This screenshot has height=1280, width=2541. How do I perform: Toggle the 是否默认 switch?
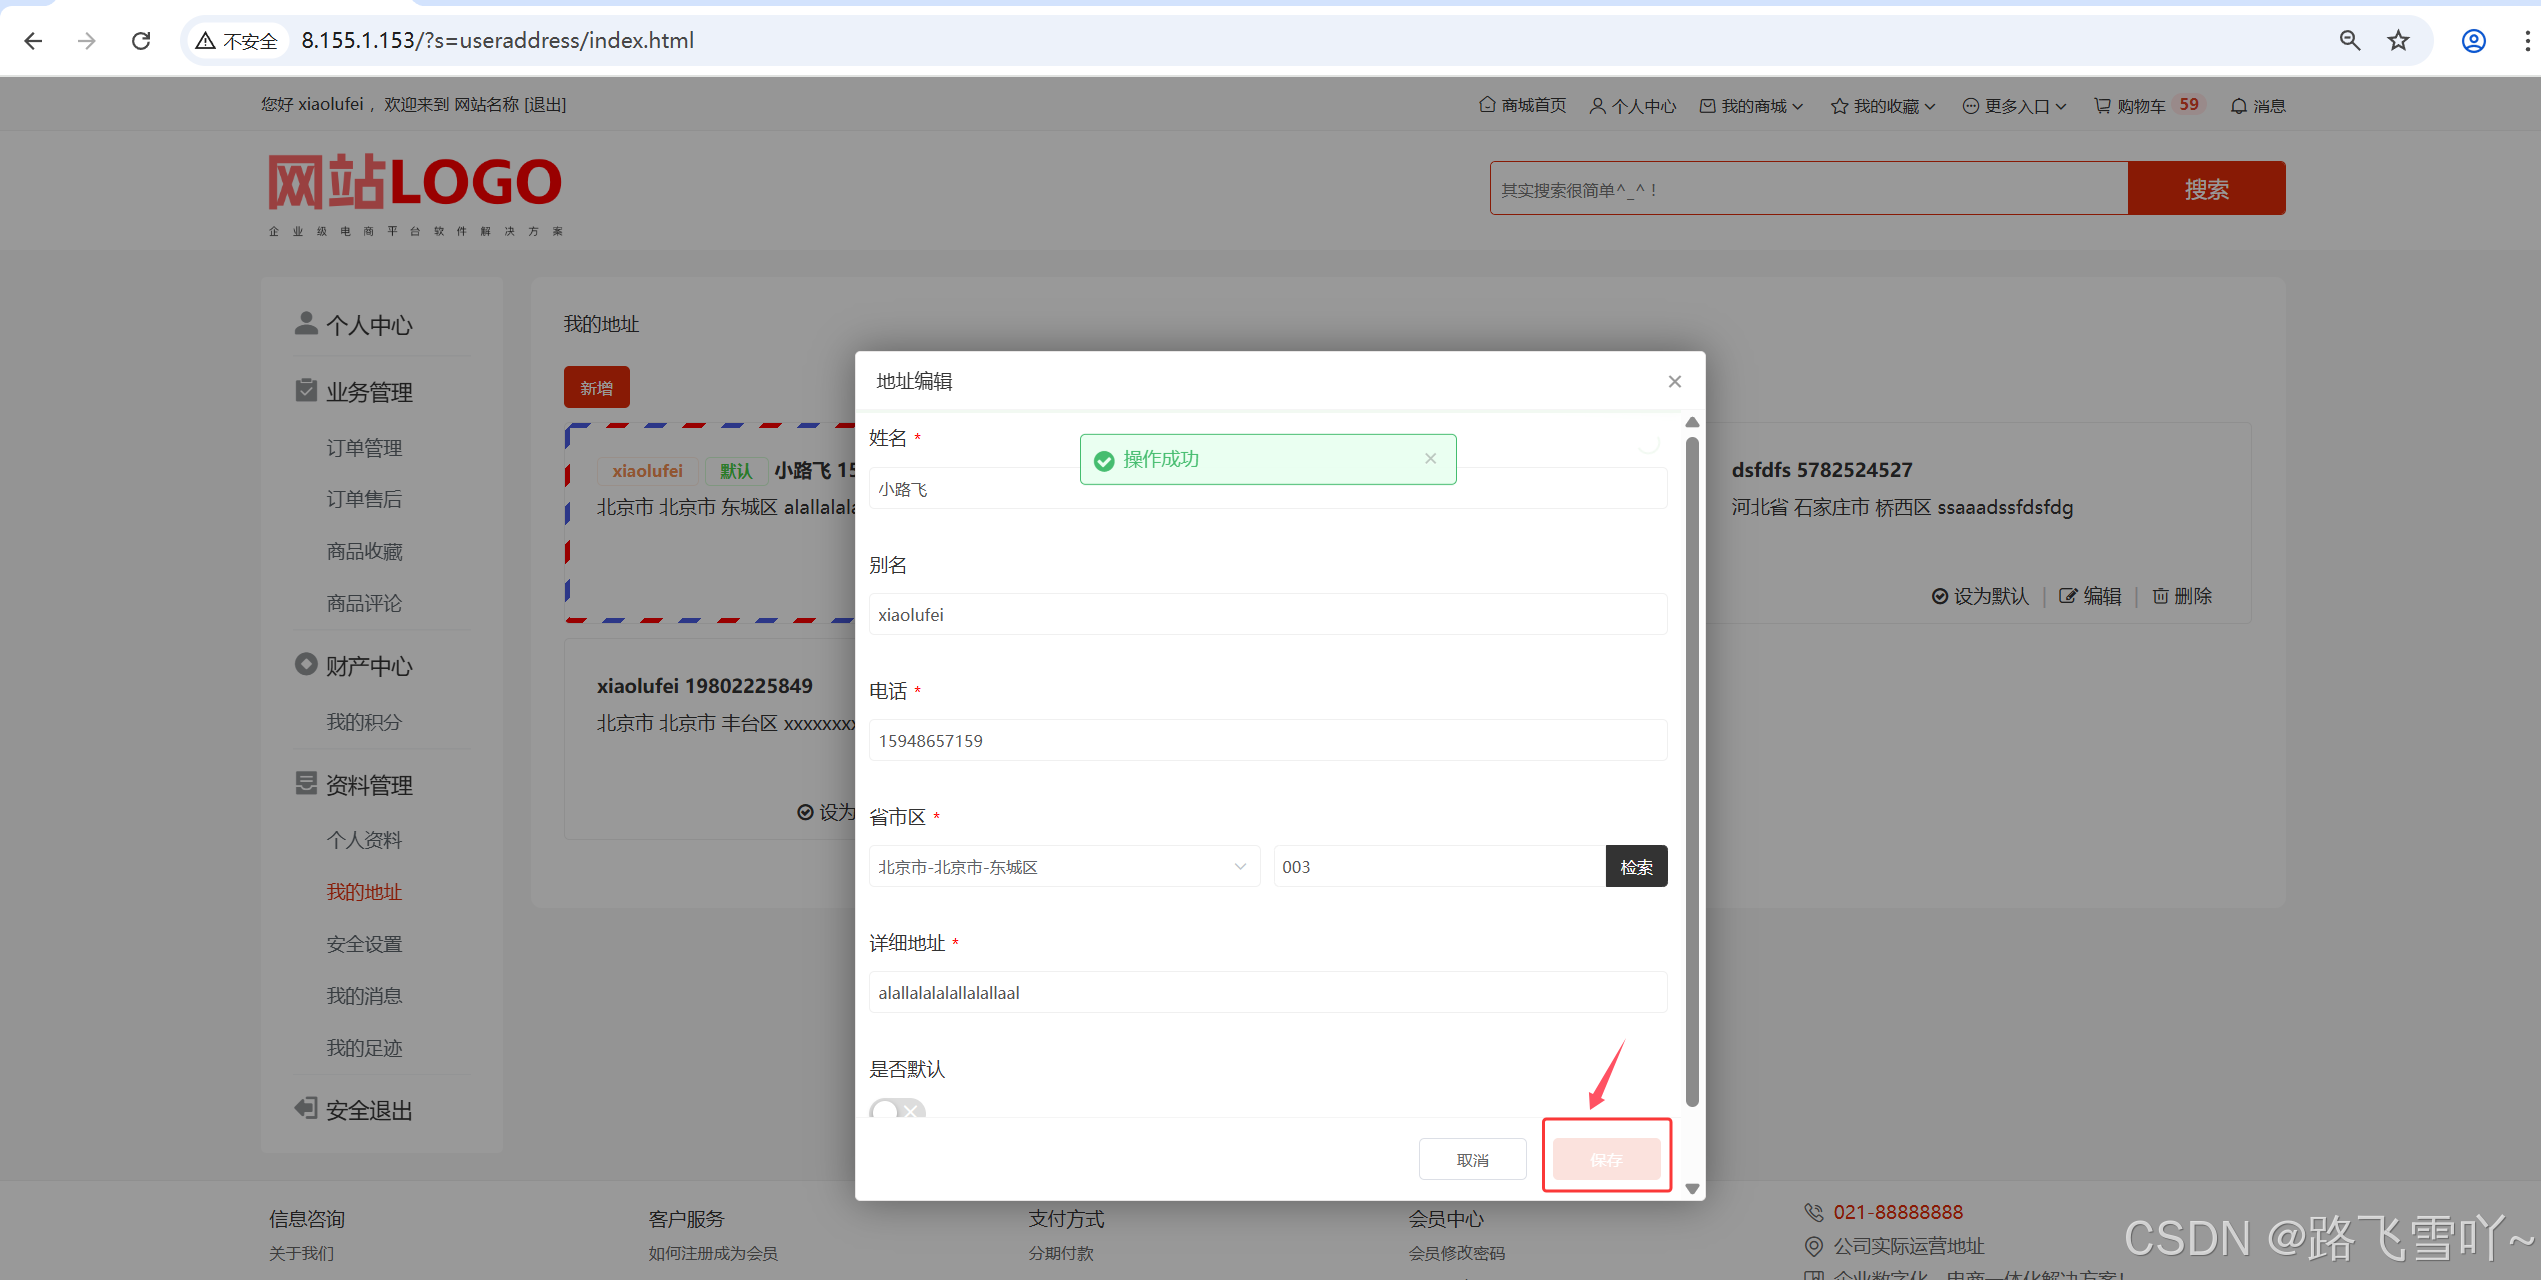point(897,1109)
